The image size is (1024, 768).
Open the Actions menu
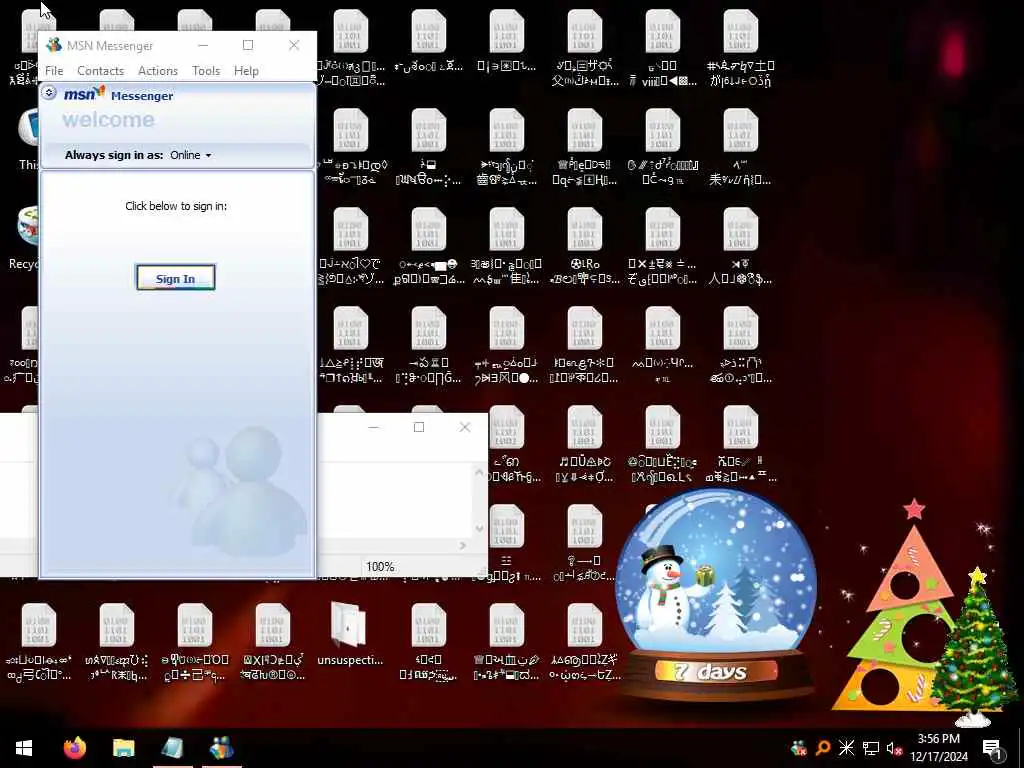tap(158, 71)
